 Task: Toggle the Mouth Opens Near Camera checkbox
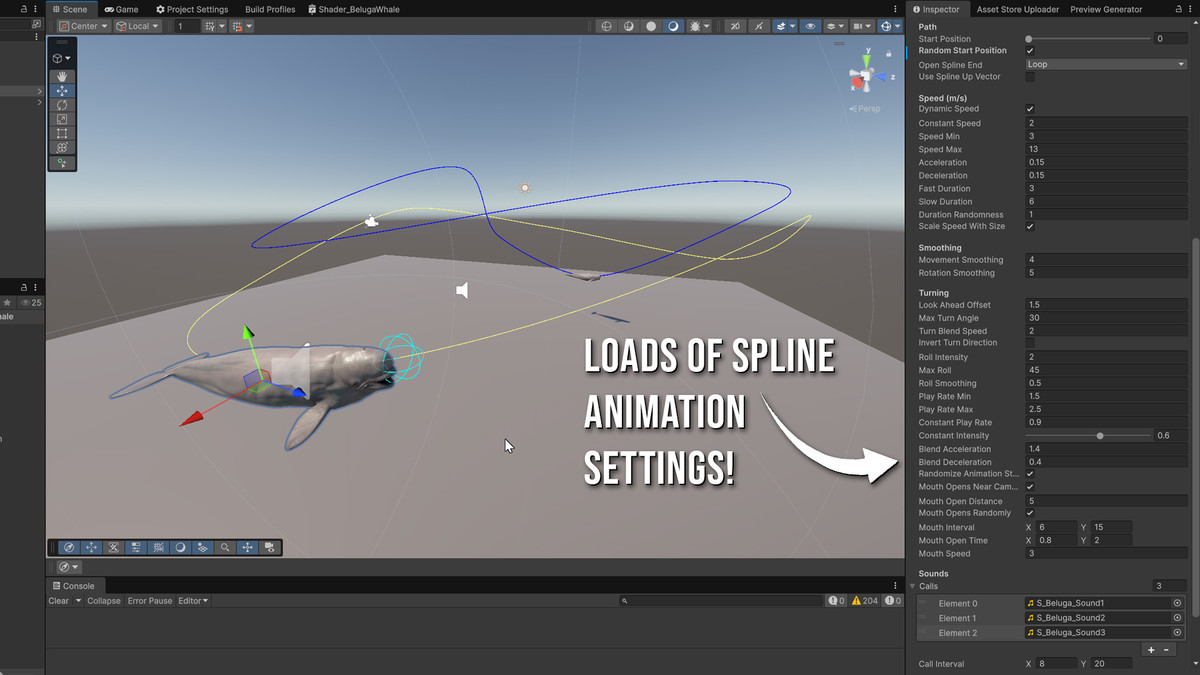1030,487
